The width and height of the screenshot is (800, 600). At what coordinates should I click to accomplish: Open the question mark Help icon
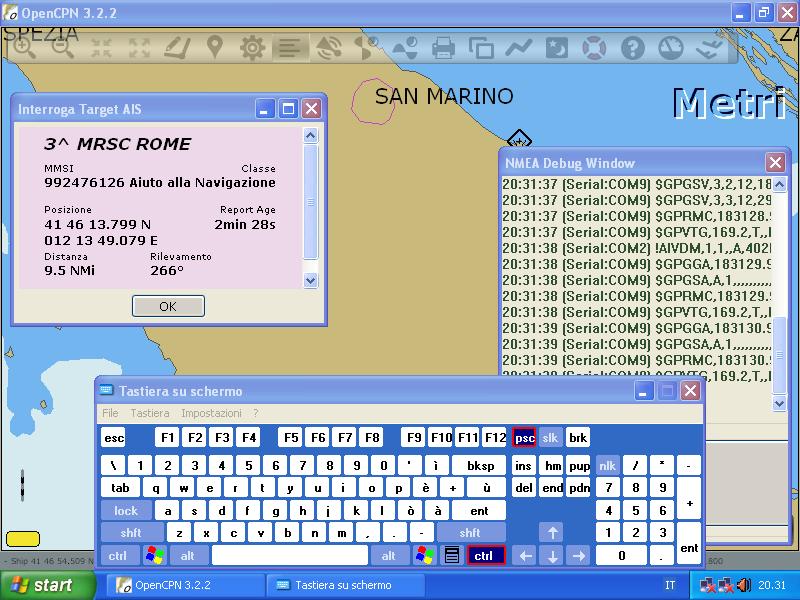[x=633, y=48]
